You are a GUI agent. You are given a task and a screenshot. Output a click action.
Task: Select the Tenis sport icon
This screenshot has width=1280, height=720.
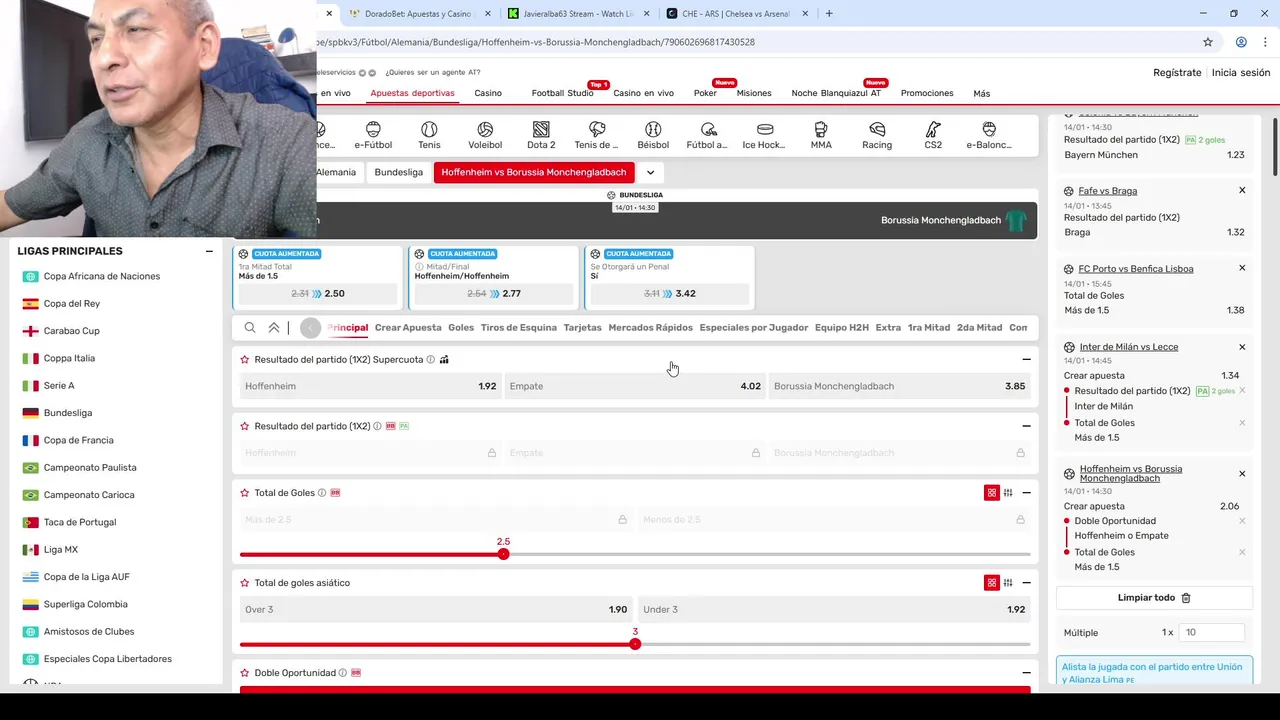coord(429,135)
